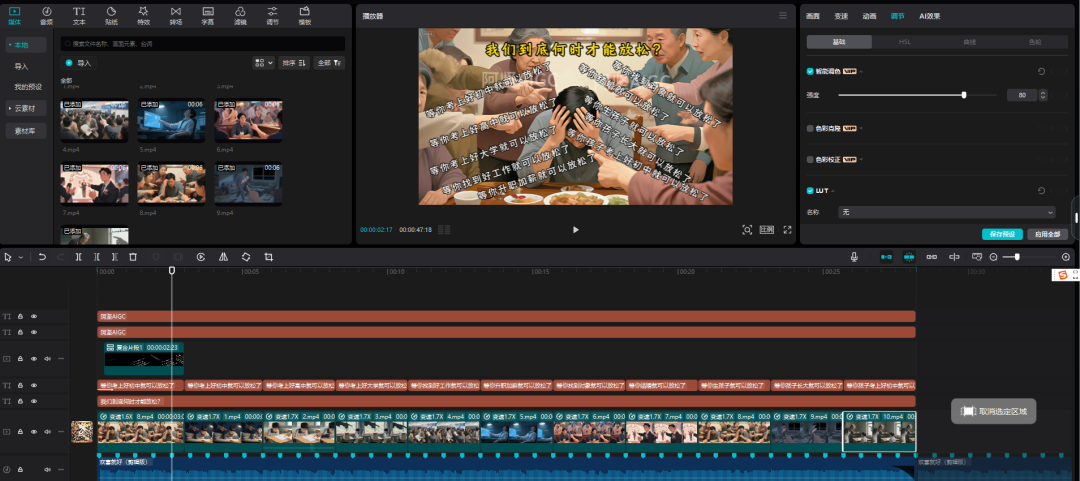Click the reverse playback tool icon
This screenshot has height=481, width=1080.
pos(200,257)
